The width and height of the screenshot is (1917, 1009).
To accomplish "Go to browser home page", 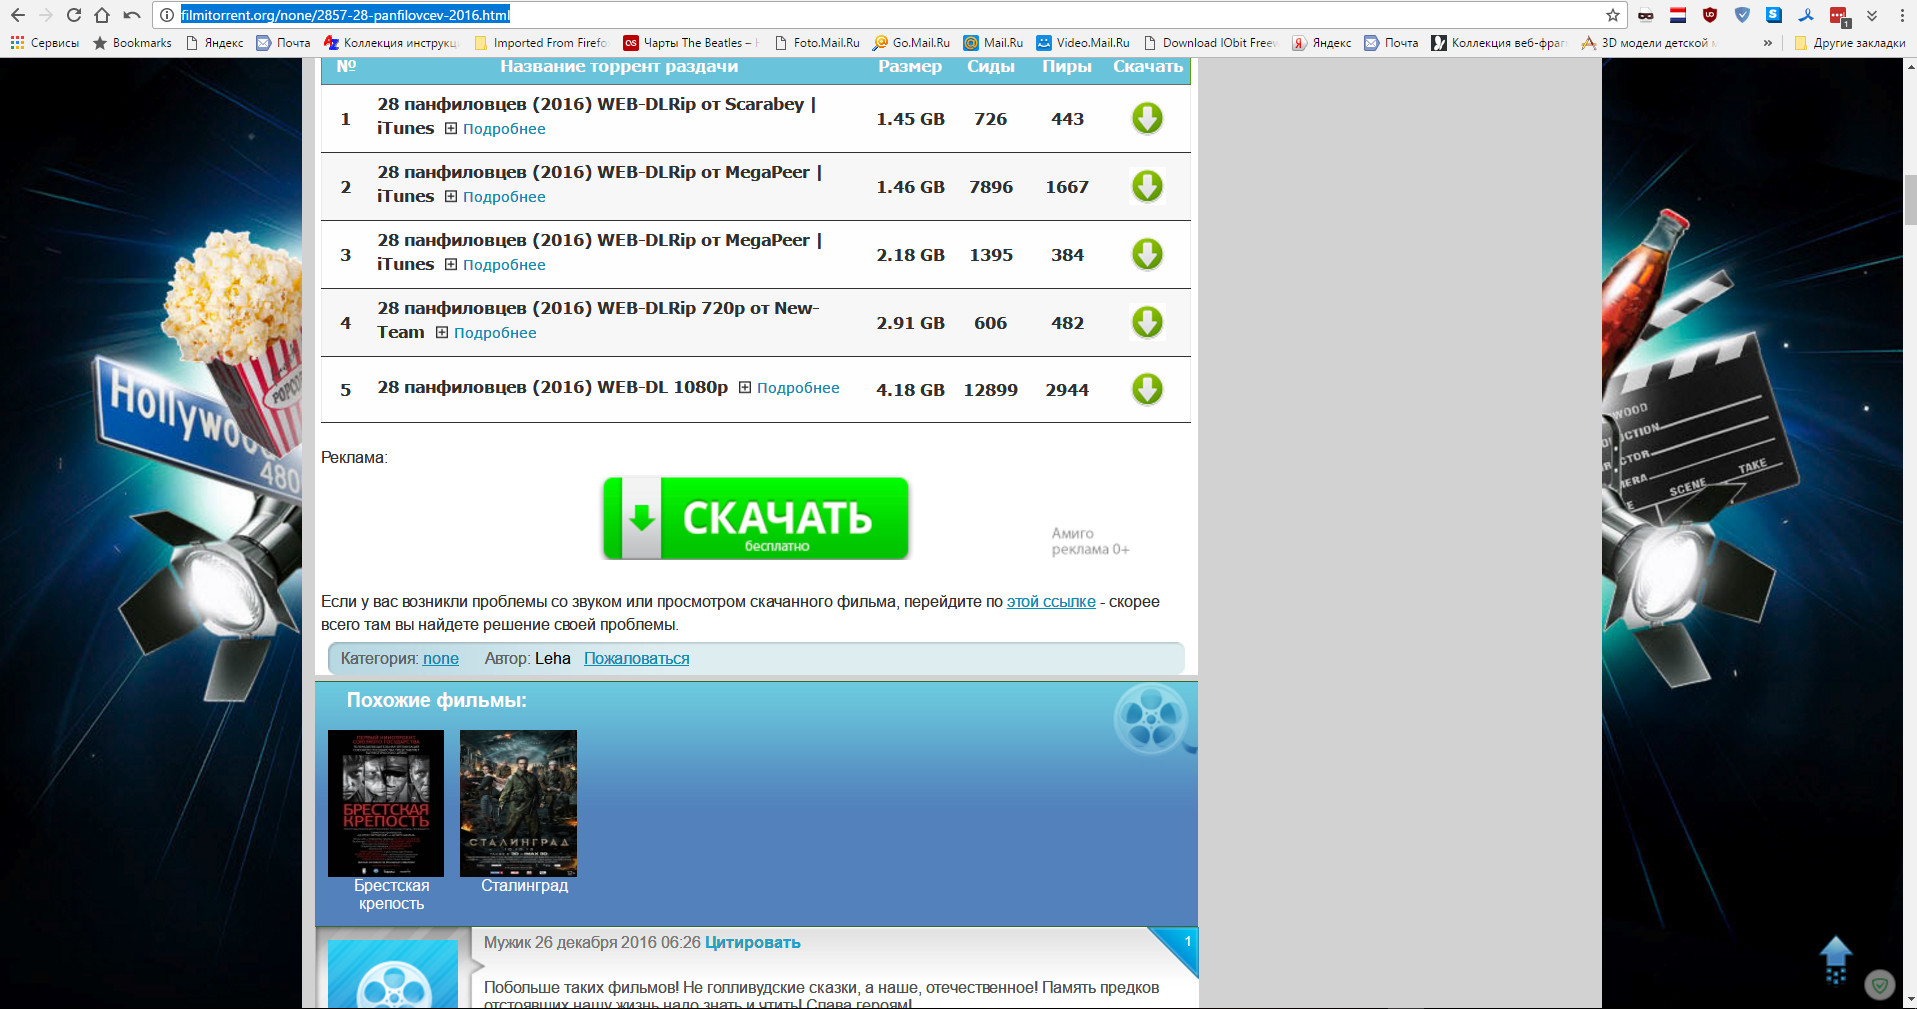I will tap(102, 15).
